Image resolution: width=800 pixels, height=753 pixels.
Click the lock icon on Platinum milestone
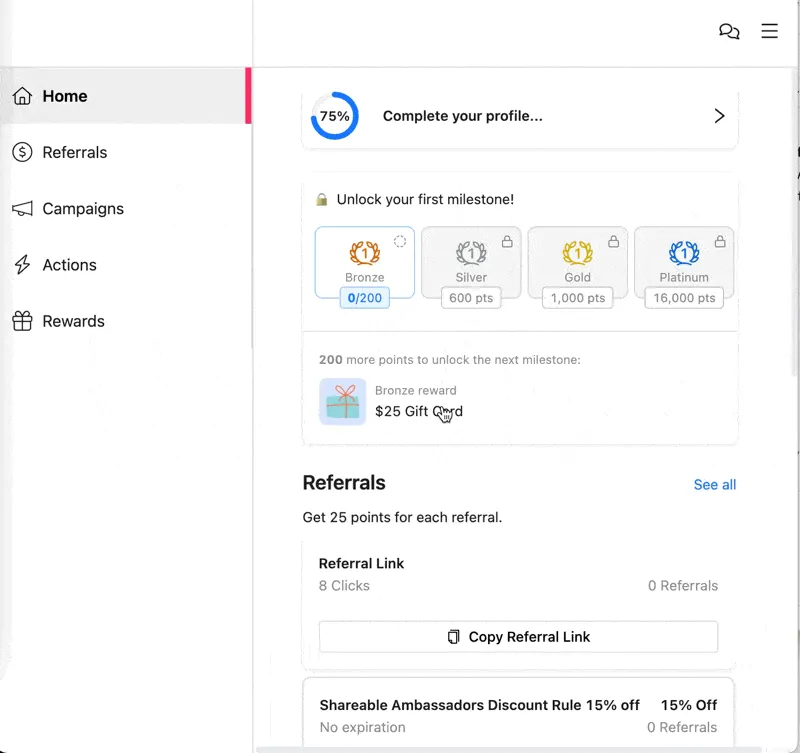(720, 241)
